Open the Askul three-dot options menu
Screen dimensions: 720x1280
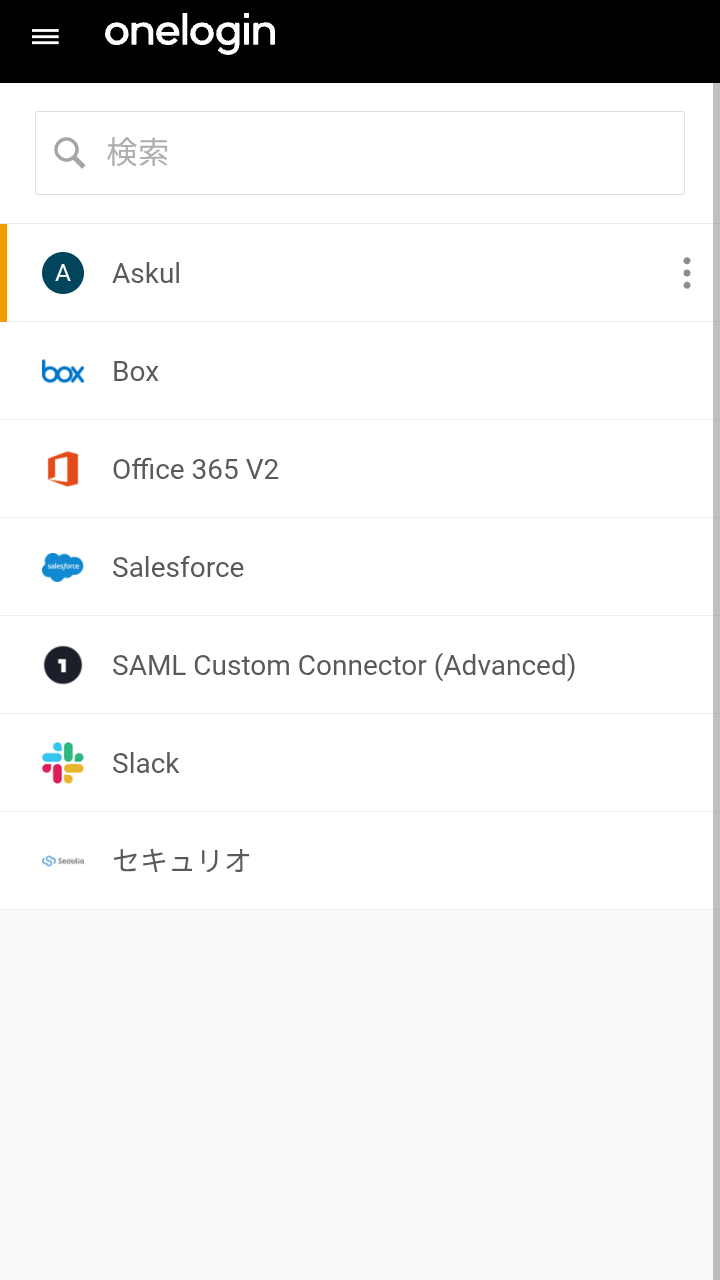pos(687,273)
